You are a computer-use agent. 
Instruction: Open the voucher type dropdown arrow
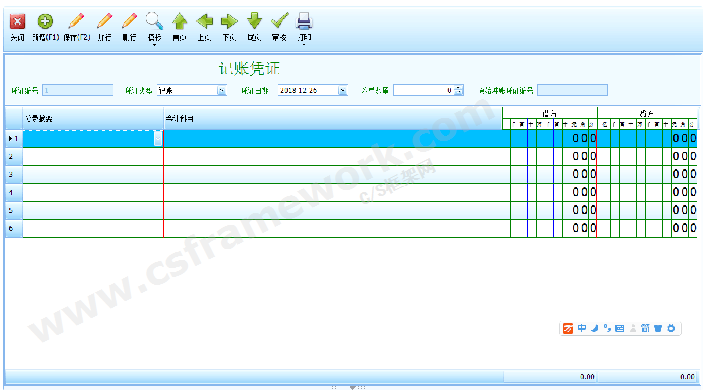(x=221, y=91)
